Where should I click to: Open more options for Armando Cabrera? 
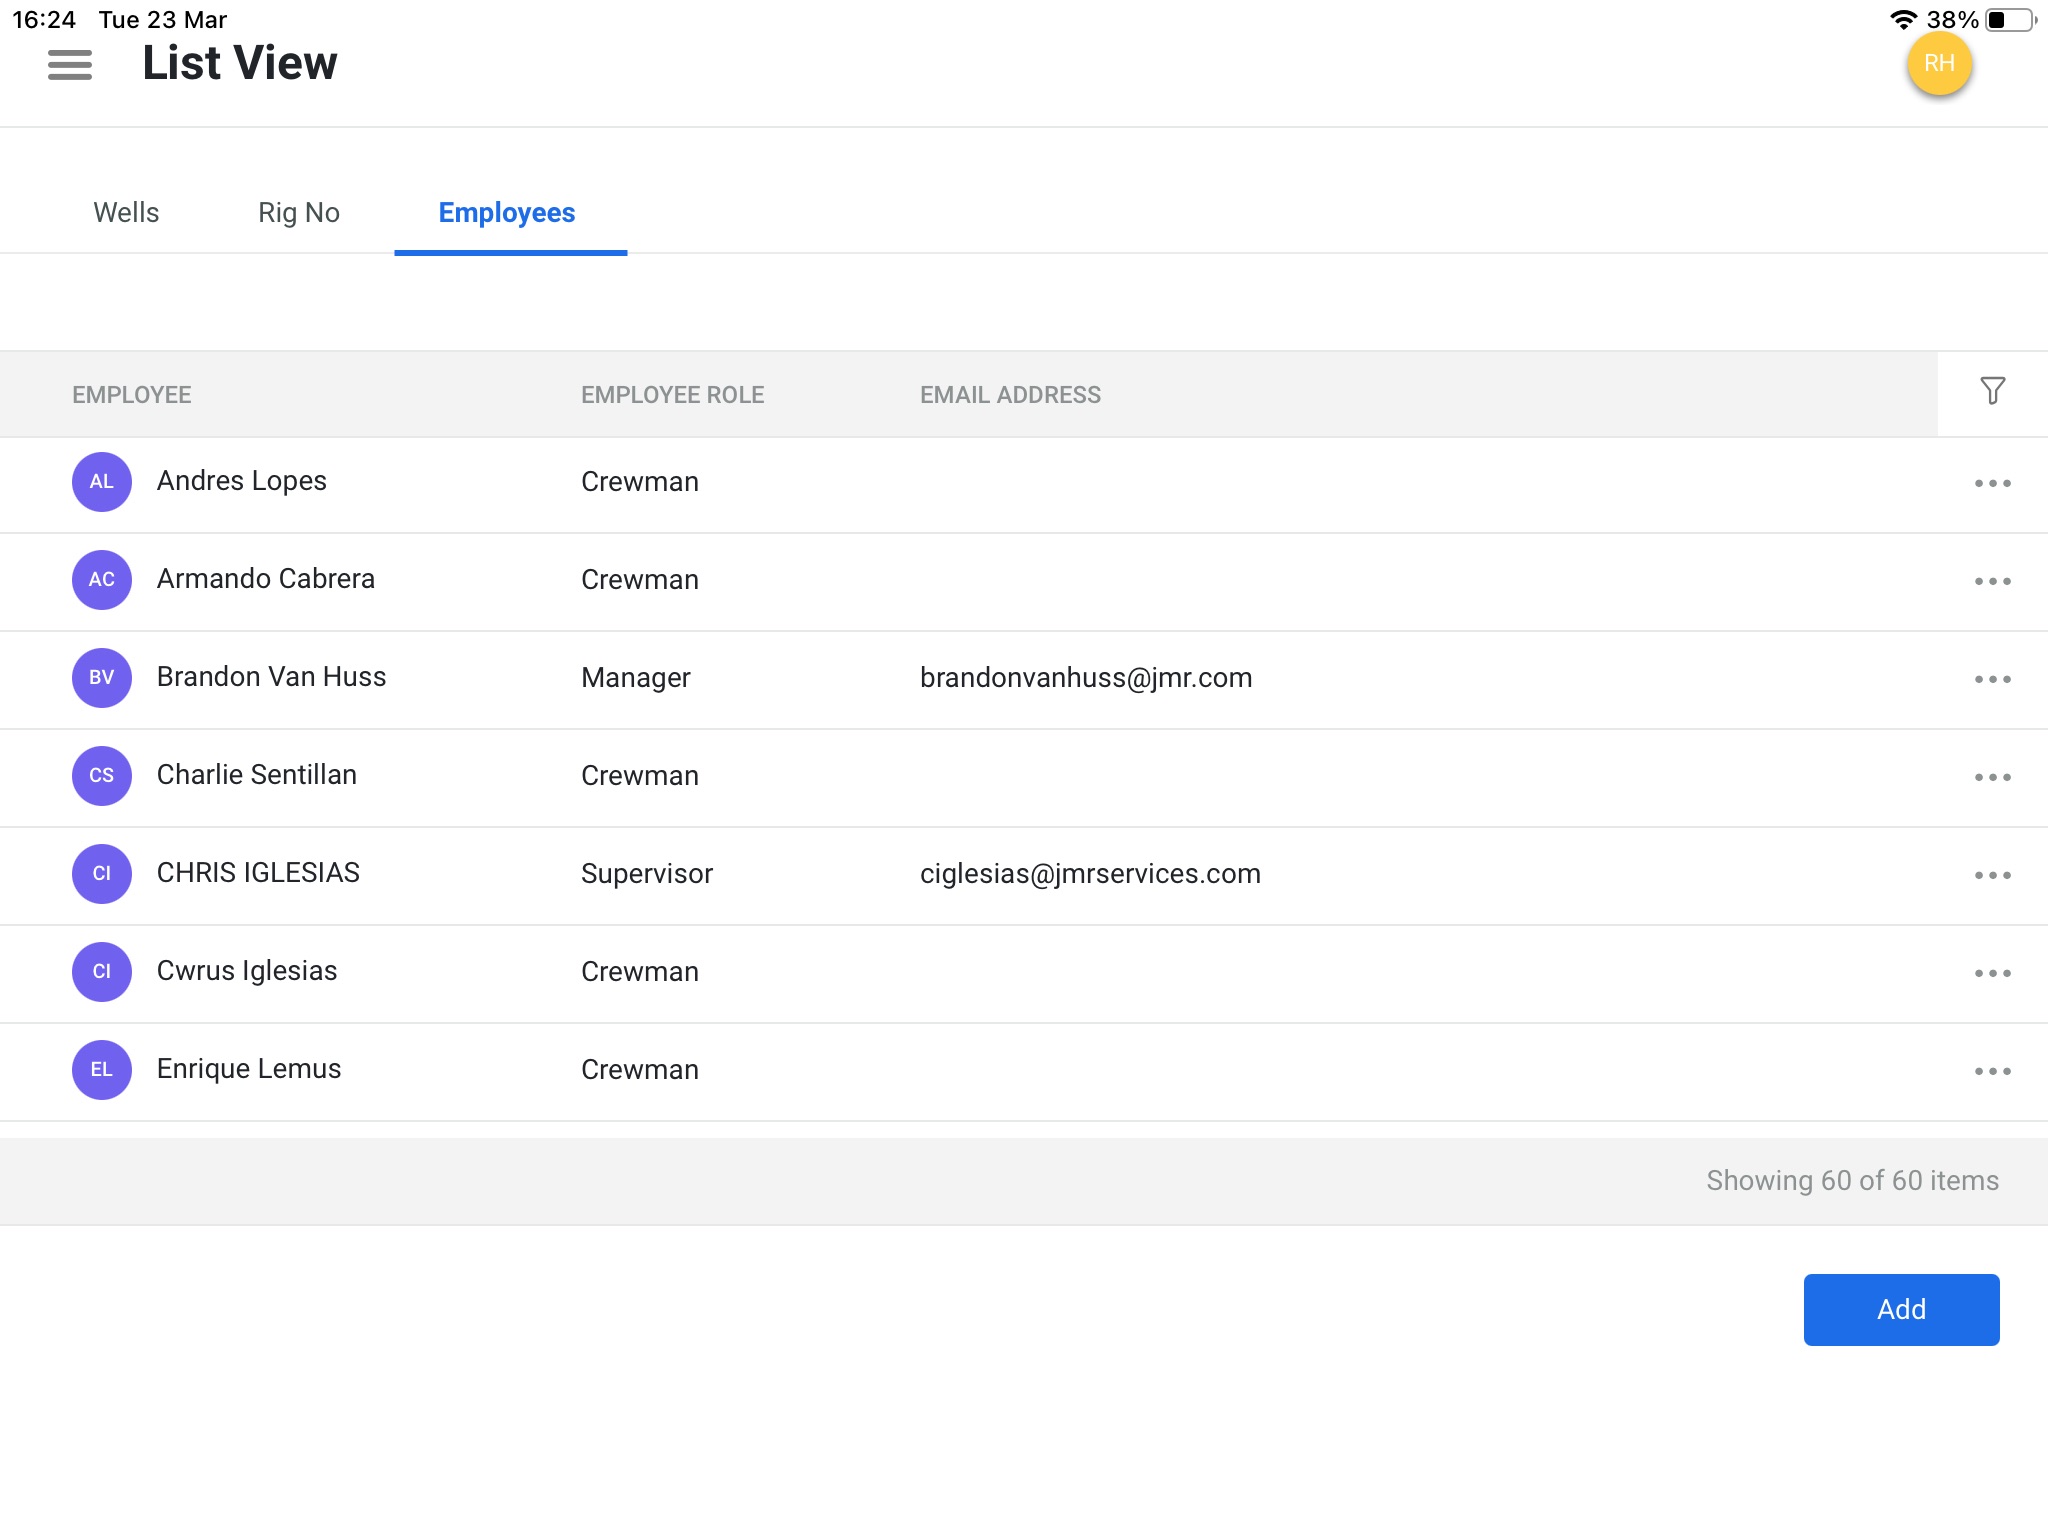pos(1992,581)
